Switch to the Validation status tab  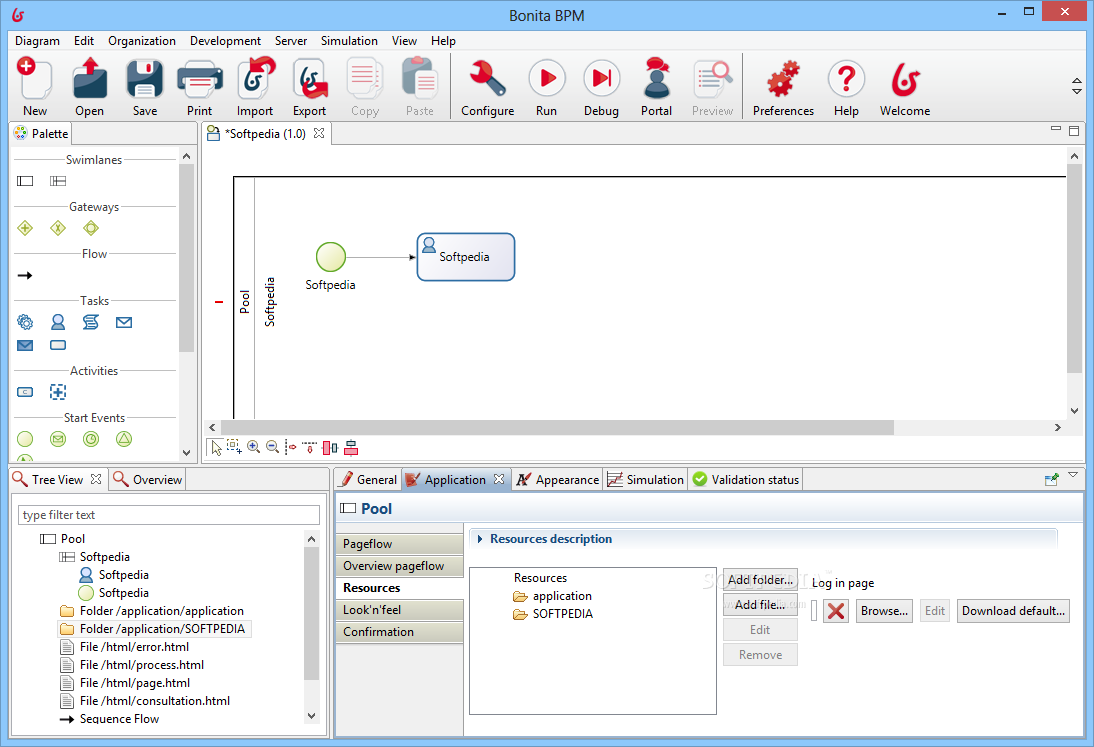coord(746,480)
